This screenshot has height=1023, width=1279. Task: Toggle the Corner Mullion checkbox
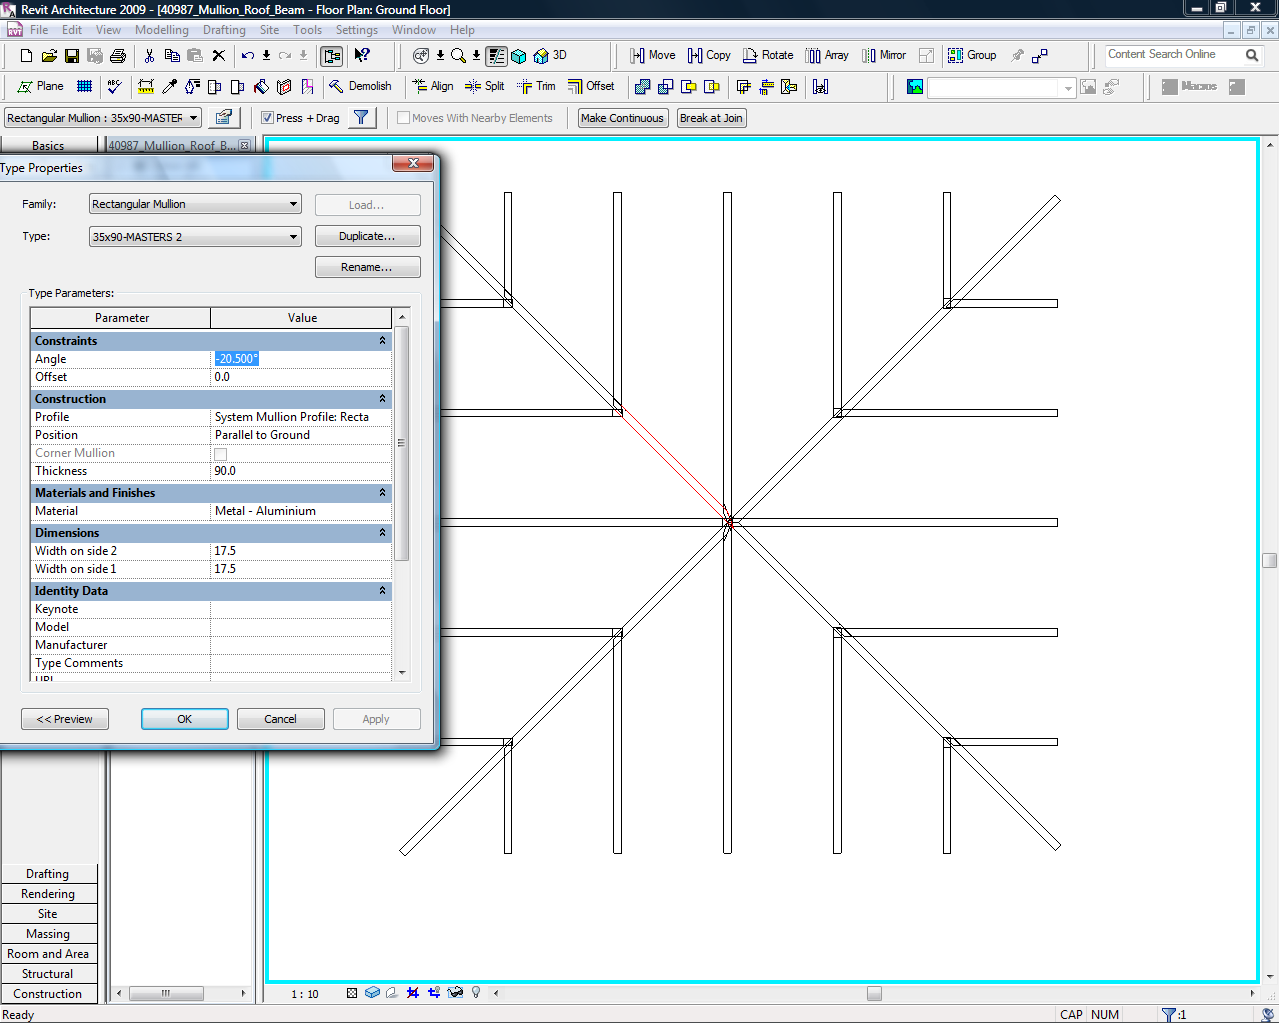(x=221, y=454)
